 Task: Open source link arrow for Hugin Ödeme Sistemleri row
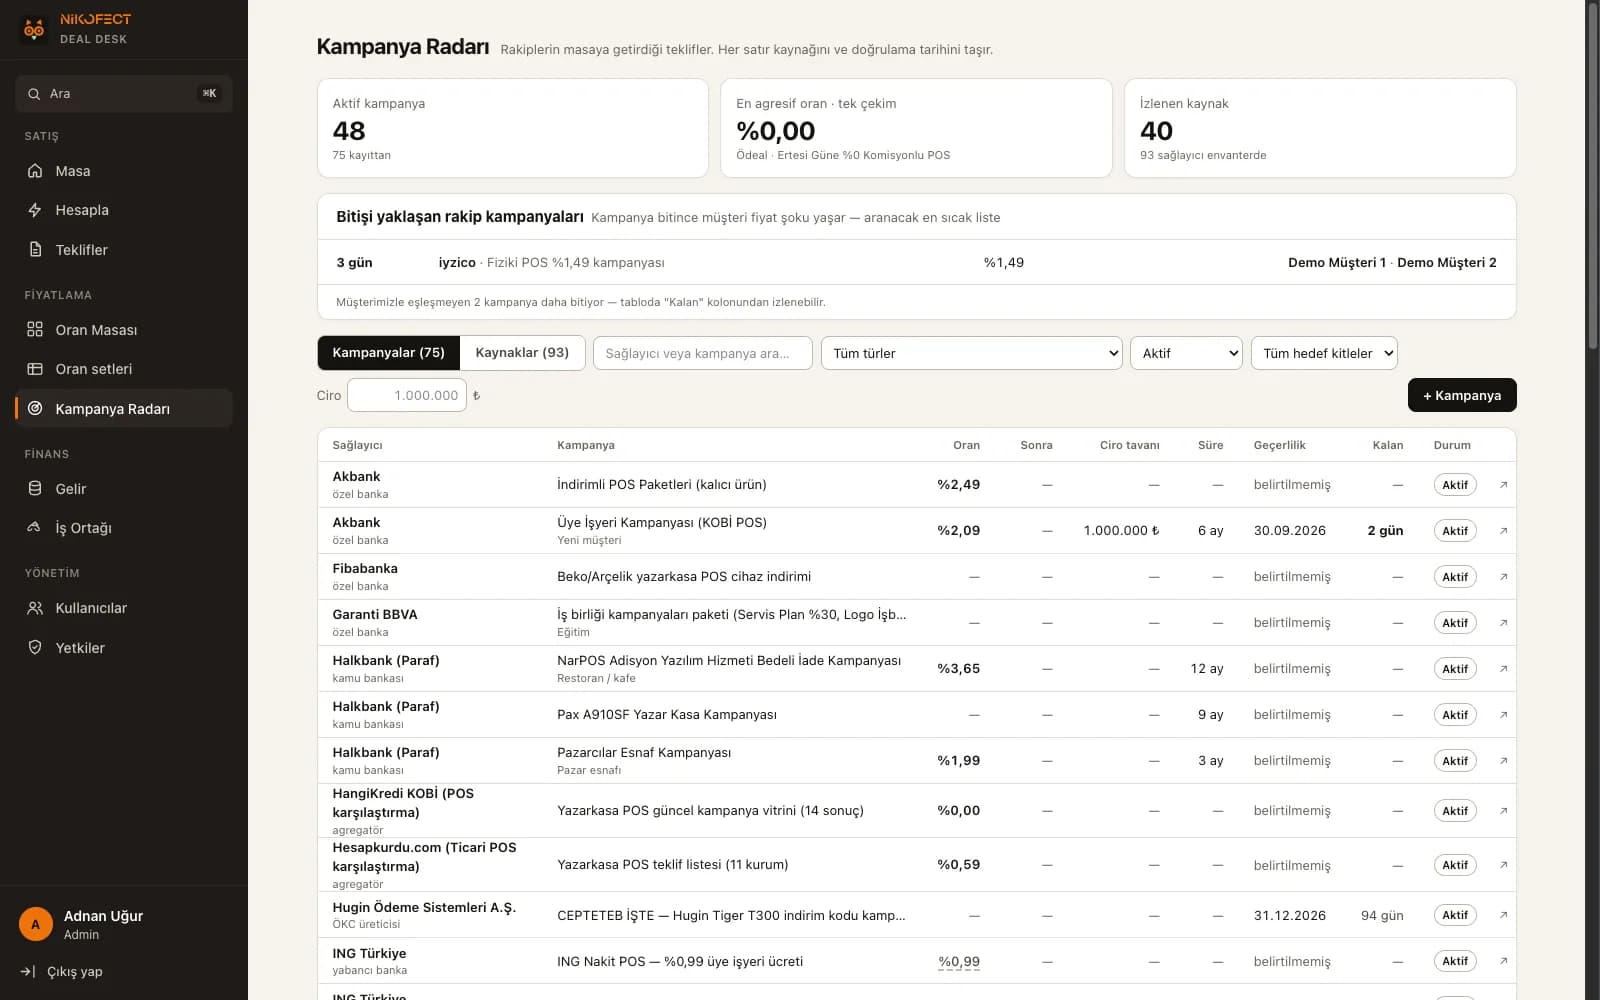click(x=1503, y=915)
